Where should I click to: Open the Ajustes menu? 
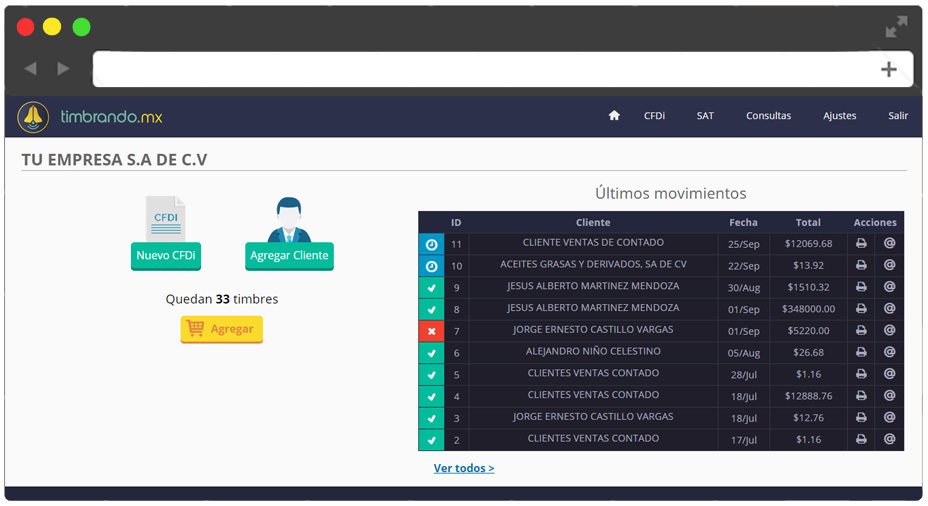pyautogui.click(x=839, y=116)
